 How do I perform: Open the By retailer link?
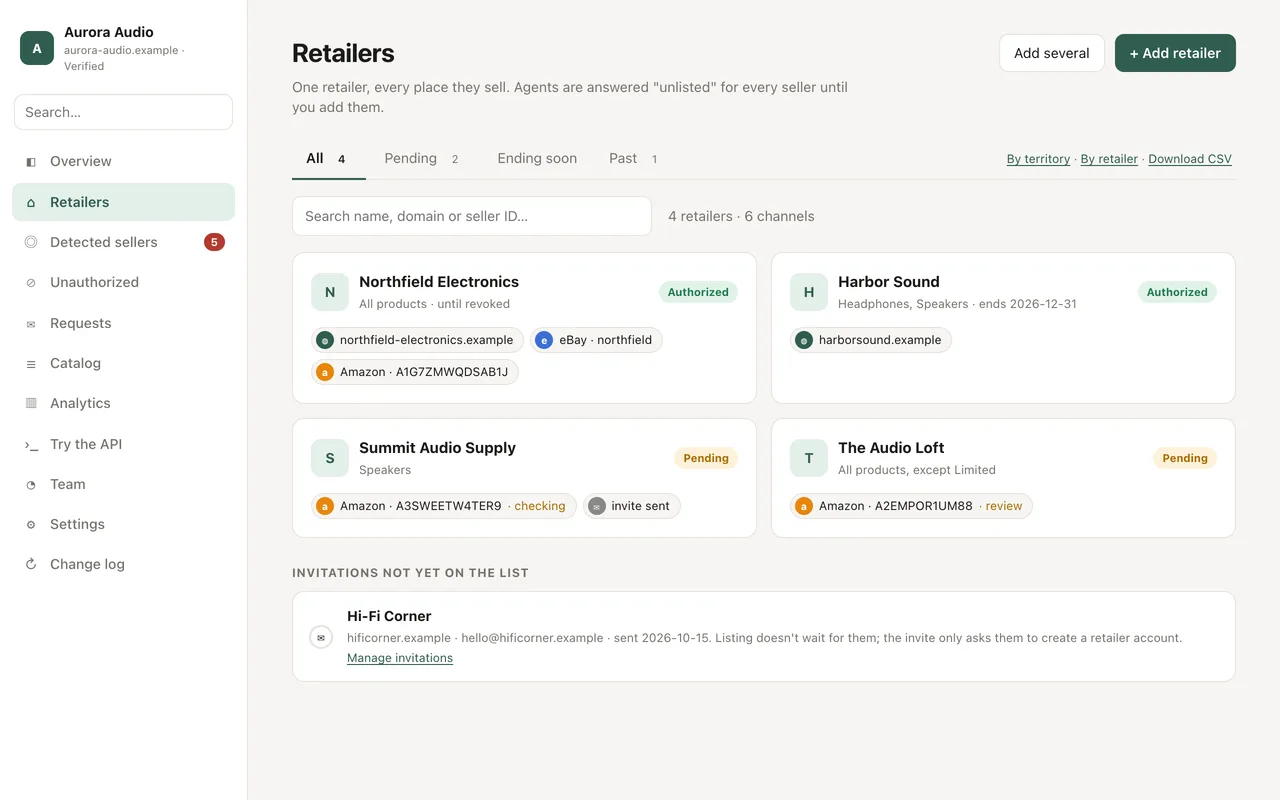pyautogui.click(x=1109, y=159)
